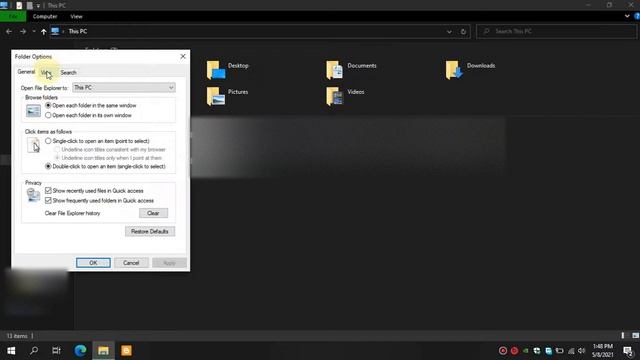Choose Double-click to open an item
The width and height of the screenshot is (640, 360).
point(105,167)
